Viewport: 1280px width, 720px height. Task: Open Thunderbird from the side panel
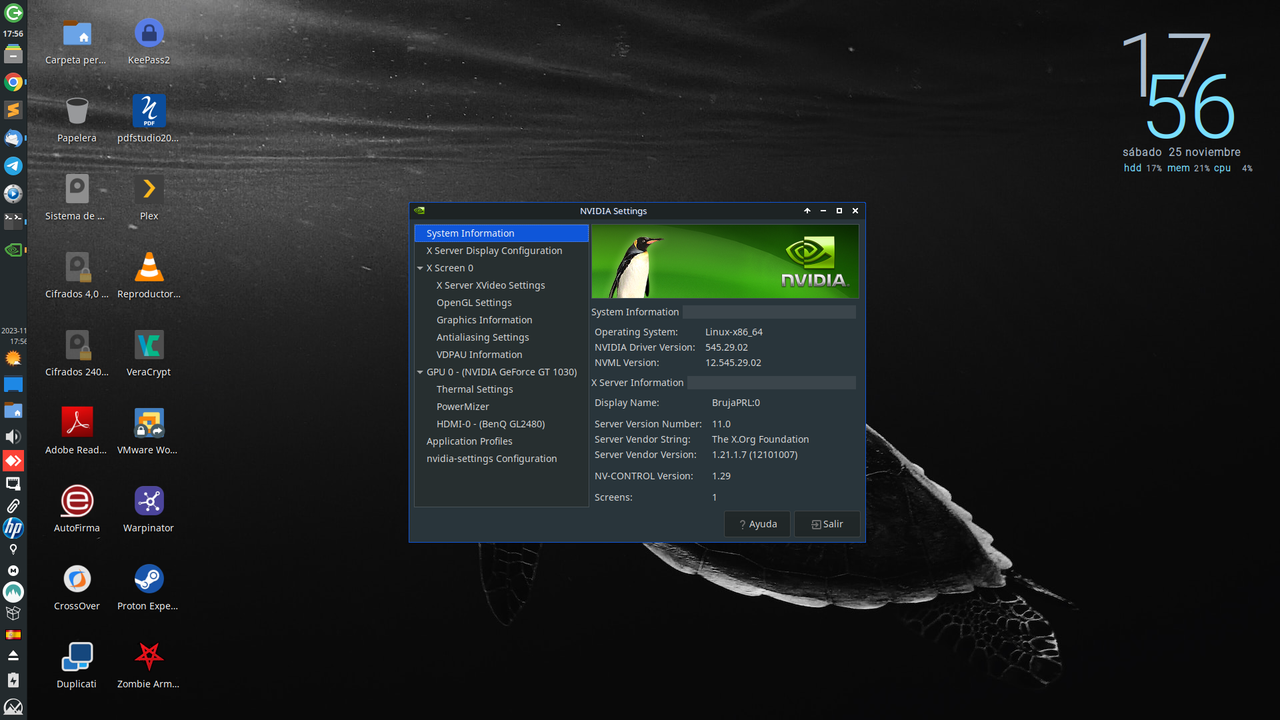[13, 138]
